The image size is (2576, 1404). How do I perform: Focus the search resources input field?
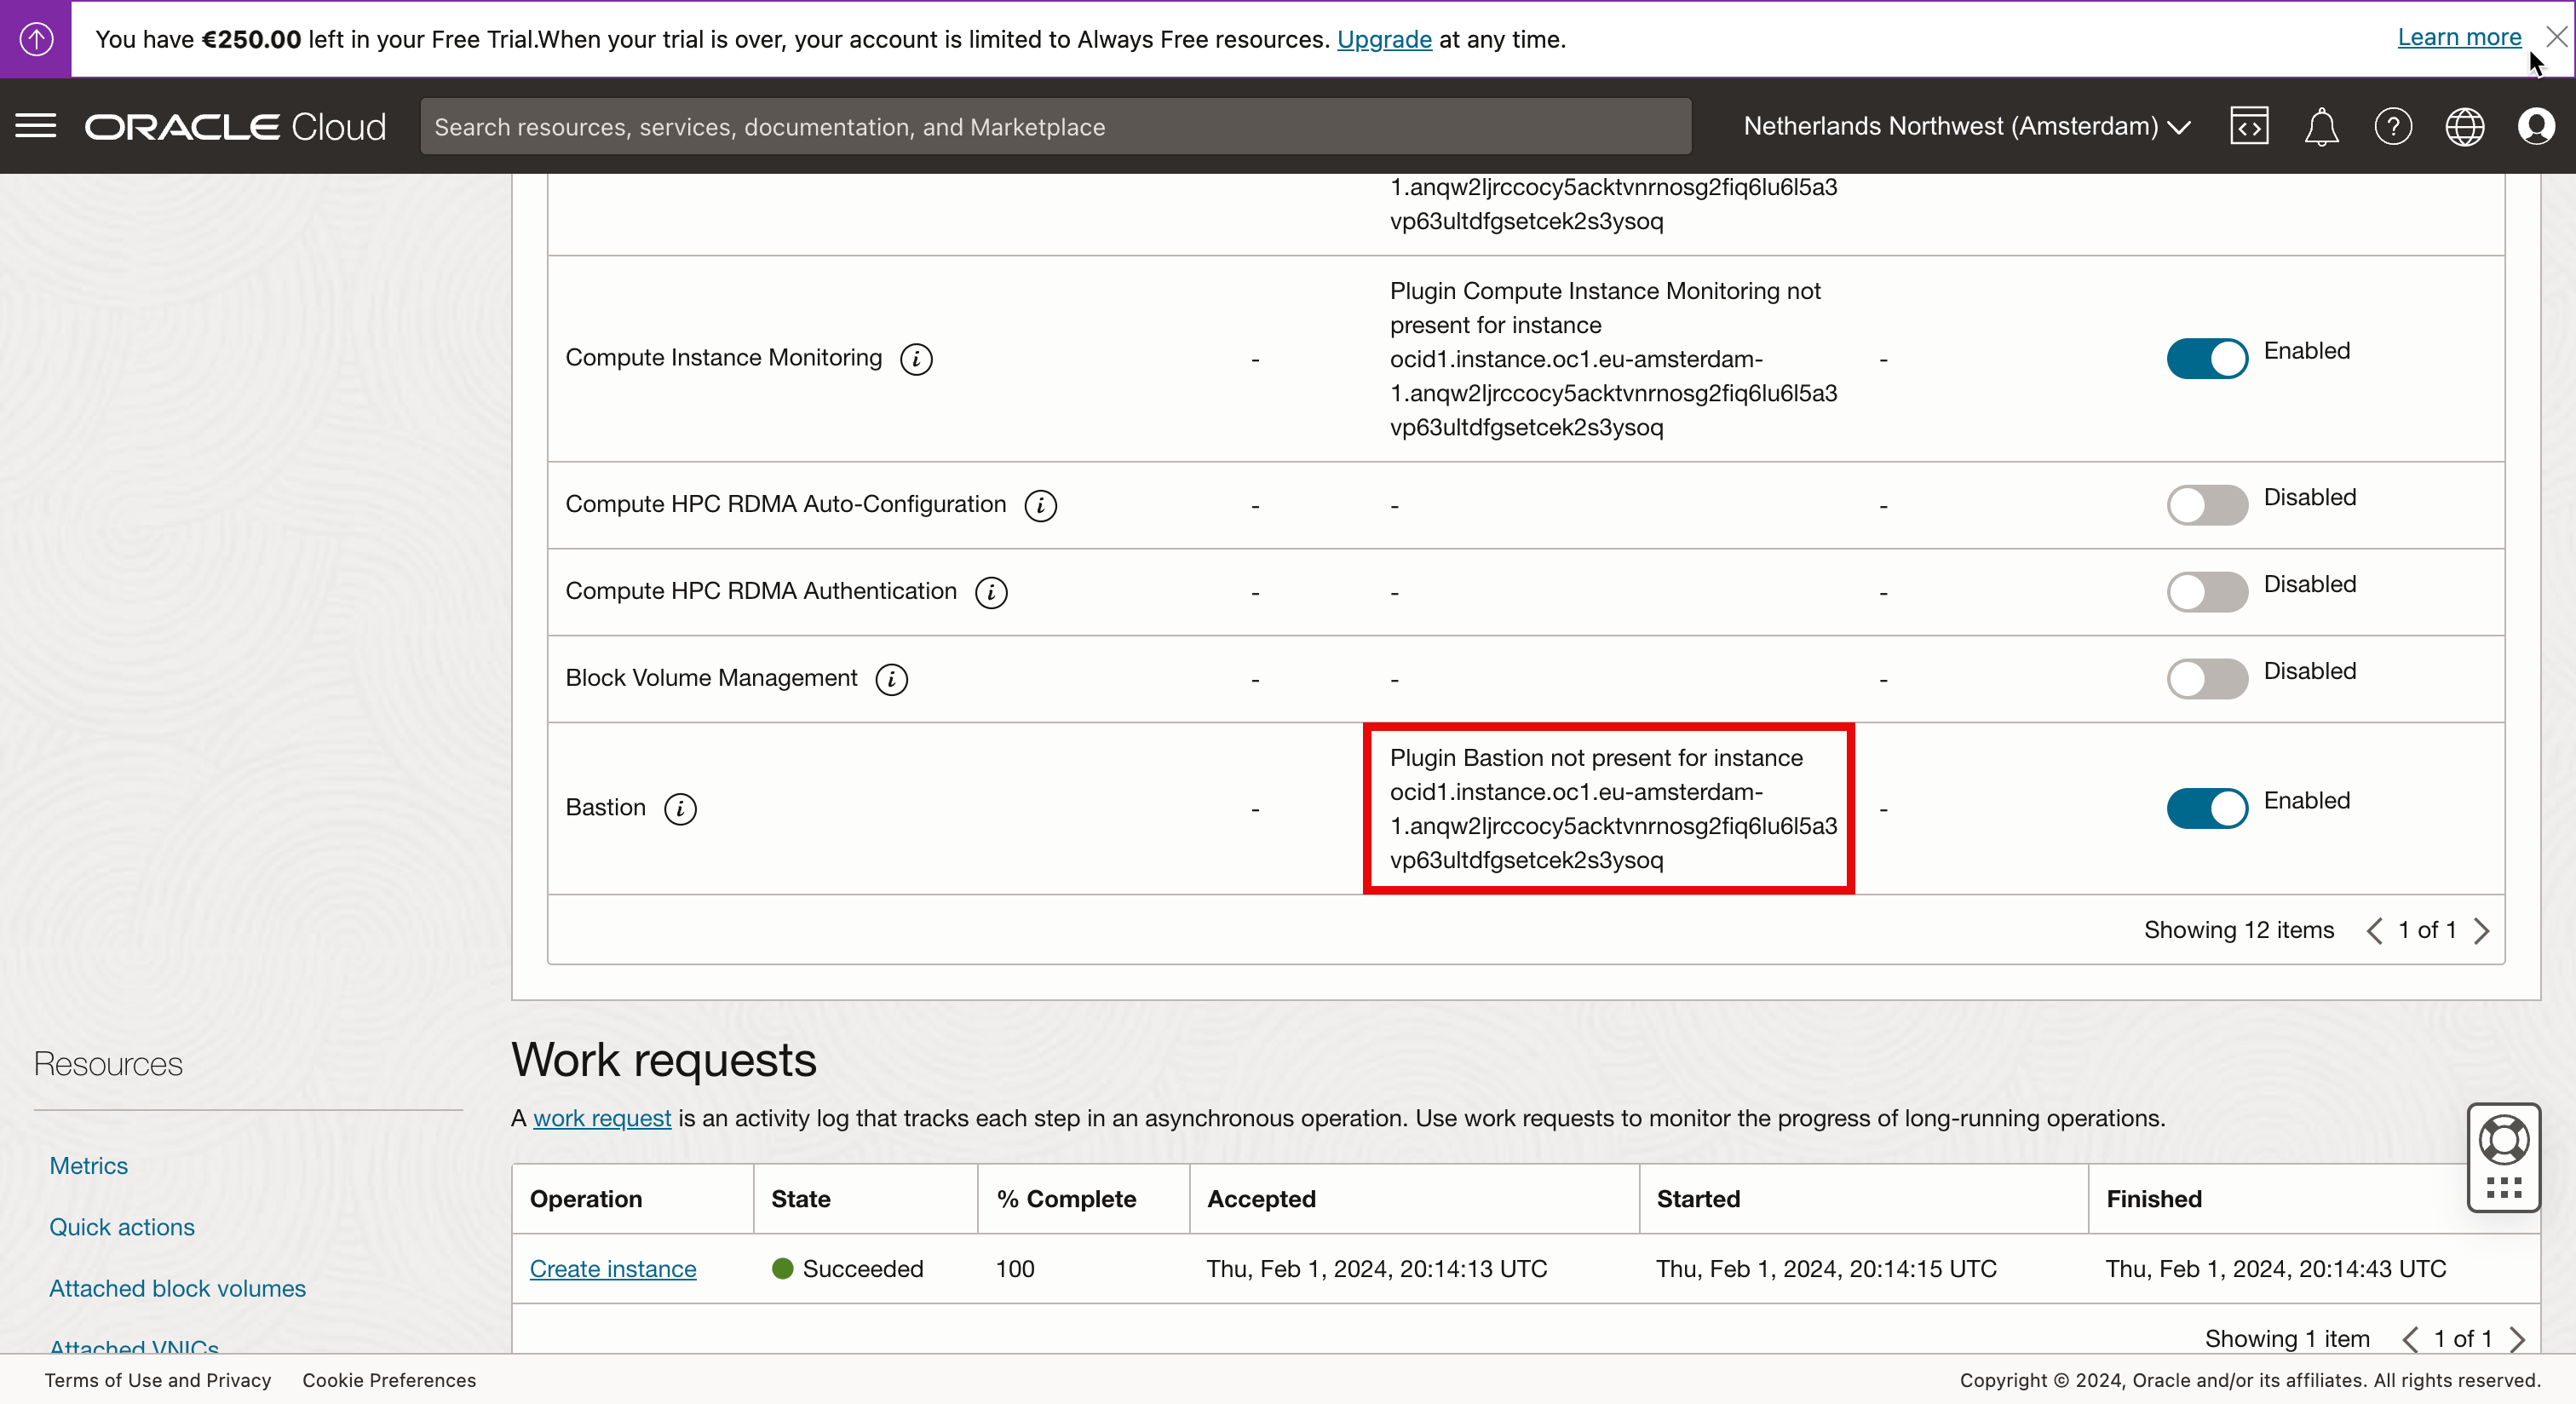(x=1055, y=127)
